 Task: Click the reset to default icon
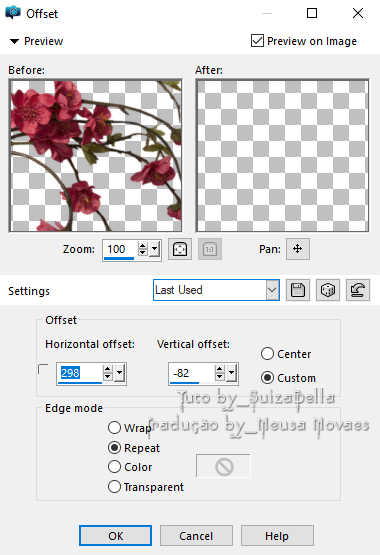358,290
